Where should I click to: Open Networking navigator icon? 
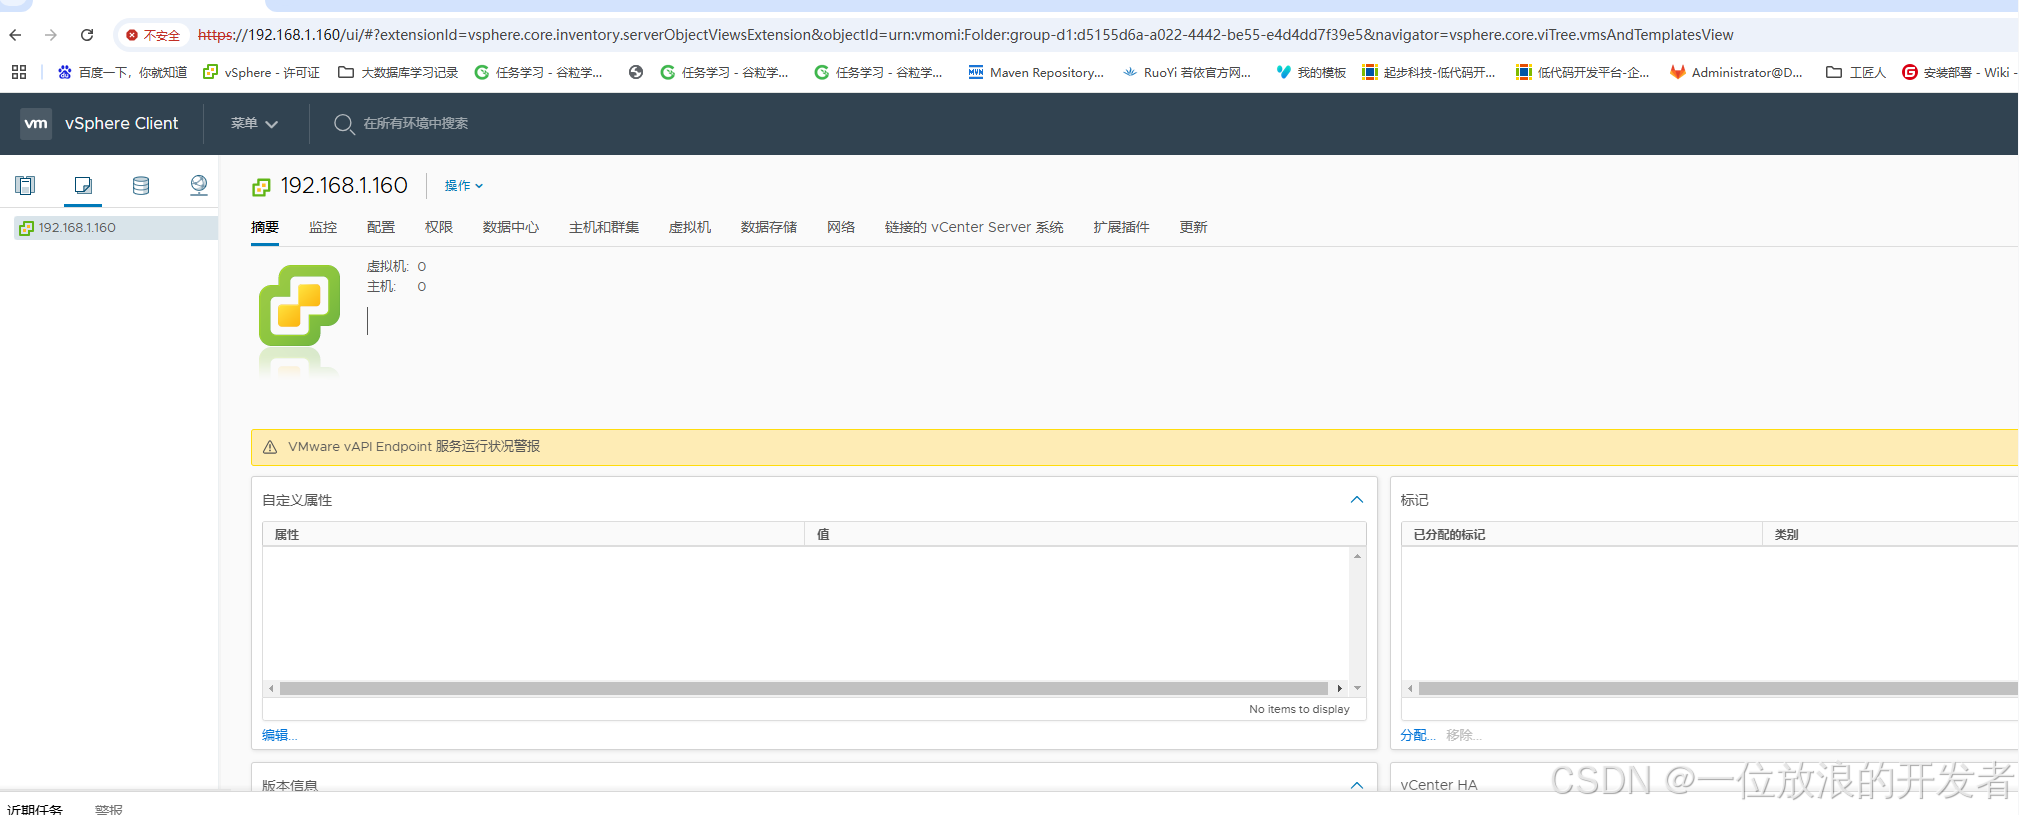click(x=199, y=185)
